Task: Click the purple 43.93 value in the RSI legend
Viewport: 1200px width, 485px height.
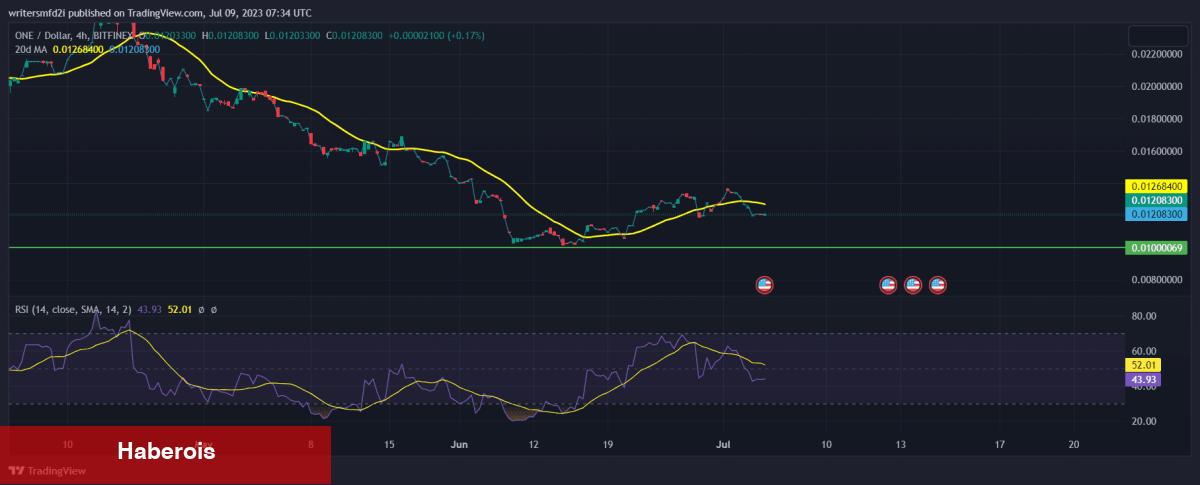Action: (x=149, y=310)
